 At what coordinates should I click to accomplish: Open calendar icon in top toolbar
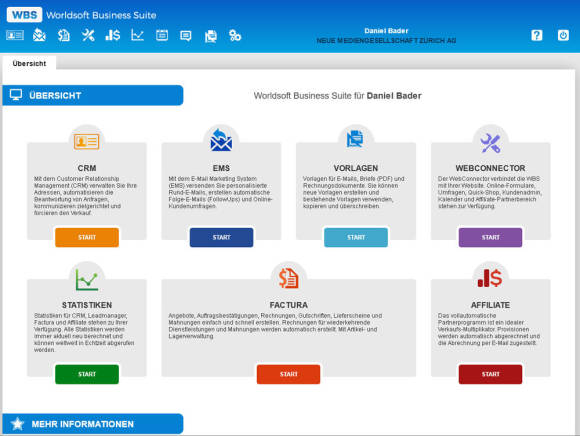(x=162, y=36)
